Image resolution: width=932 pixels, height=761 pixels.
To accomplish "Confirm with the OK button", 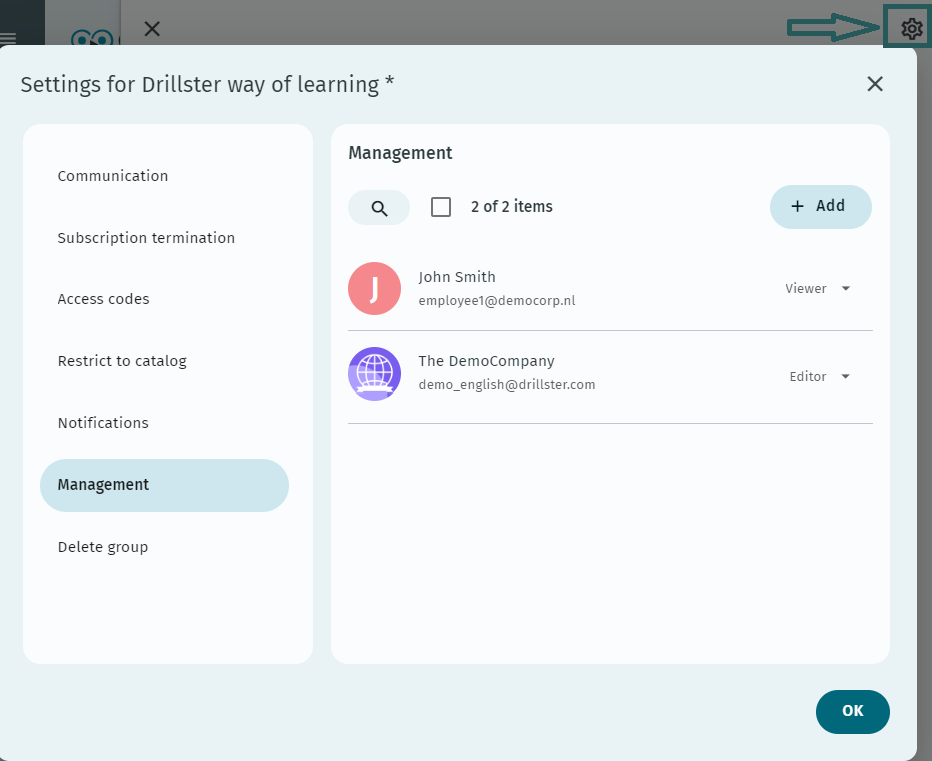I will (x=852, y=712).
